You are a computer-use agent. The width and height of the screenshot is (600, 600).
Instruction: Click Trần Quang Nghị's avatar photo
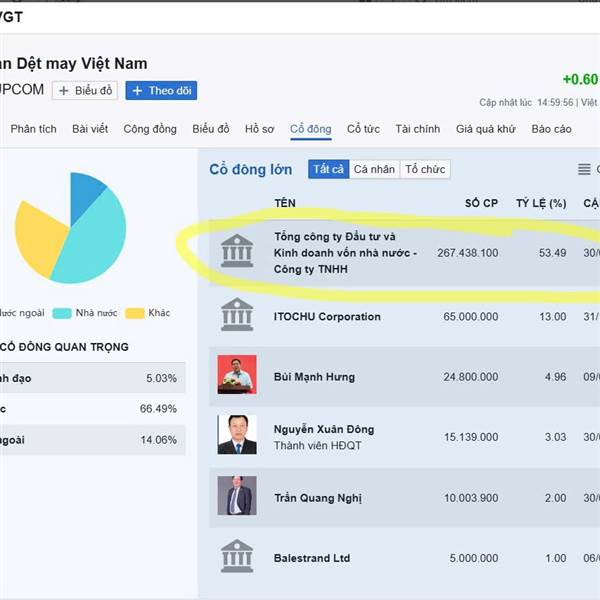[x=237, y=496]
